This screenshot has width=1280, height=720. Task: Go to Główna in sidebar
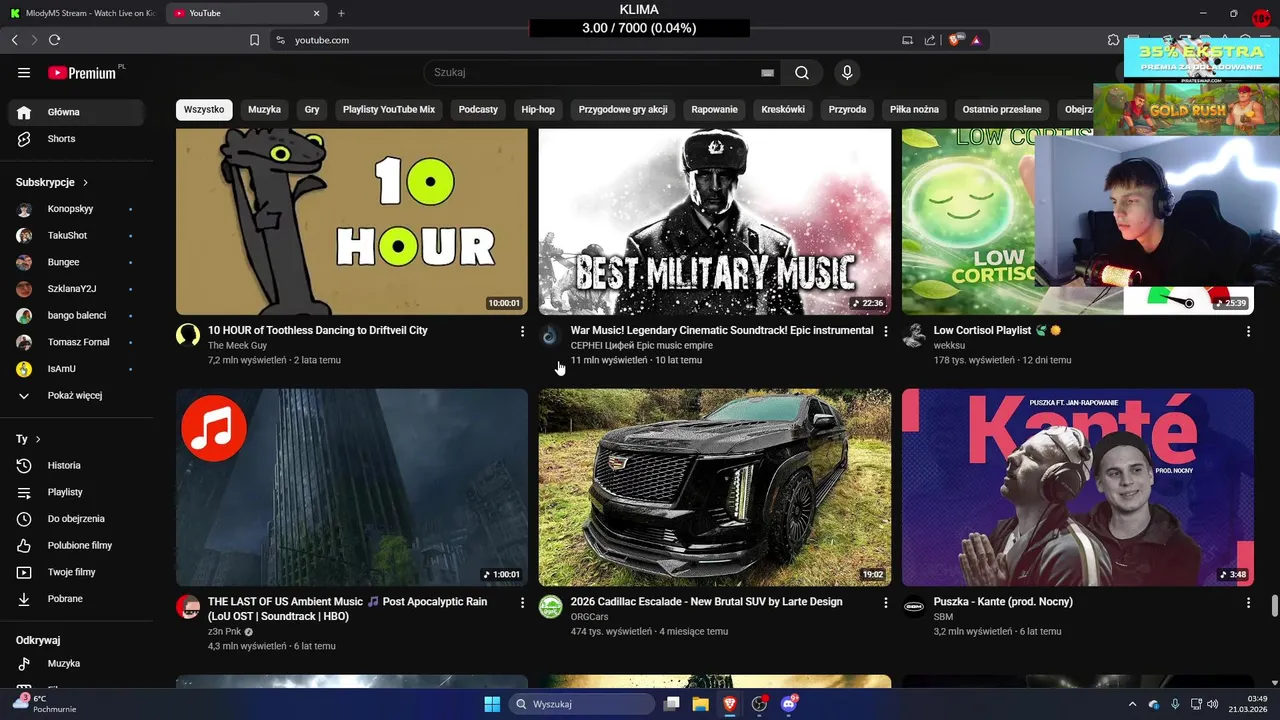[x=76, y=112]
